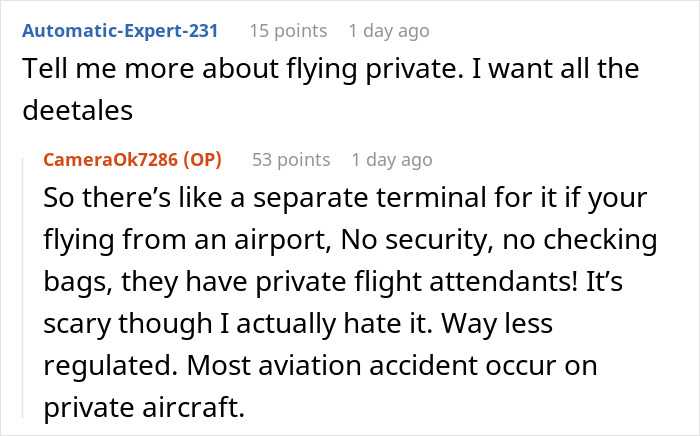The width and height of the screenshot is (700, 436).
Task: Click the word "bags," in the reply
Action: (77, 284)
